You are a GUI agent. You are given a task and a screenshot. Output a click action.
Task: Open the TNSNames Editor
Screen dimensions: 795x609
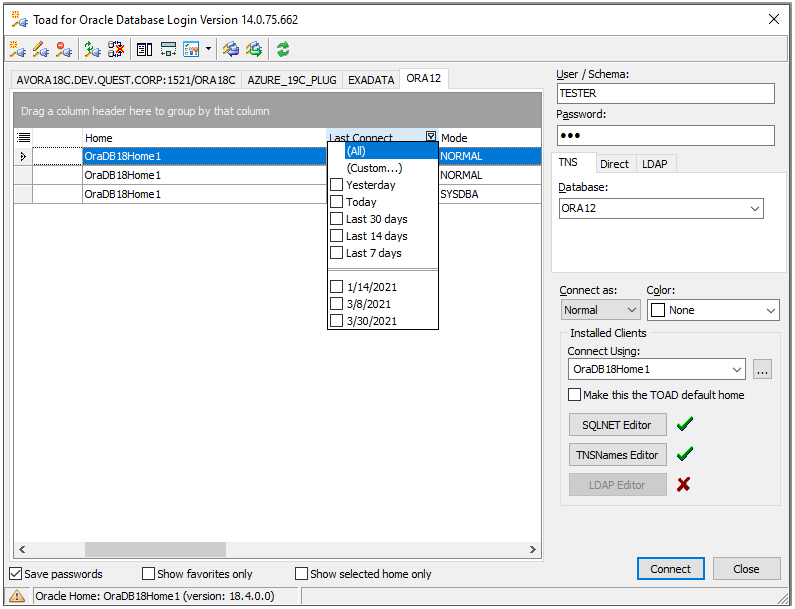point(617,455)
